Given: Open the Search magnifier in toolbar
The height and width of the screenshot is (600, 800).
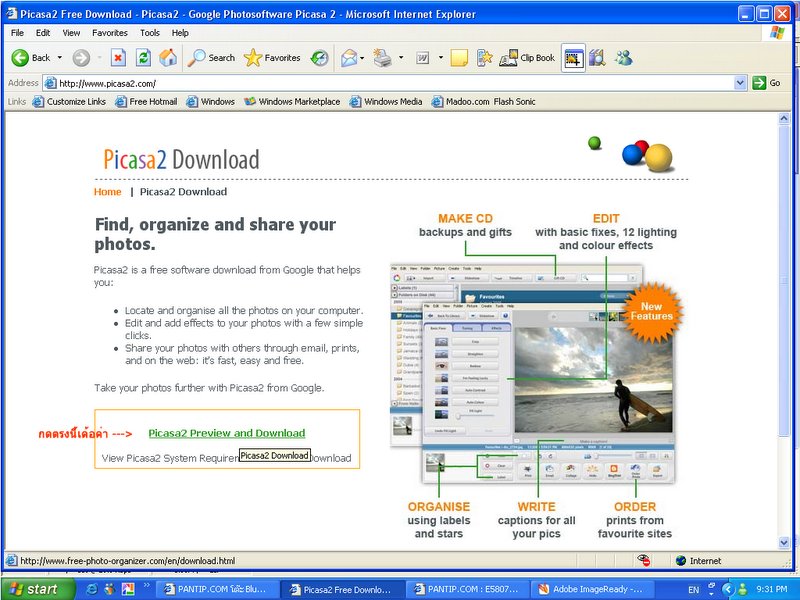Looking at the screenshot, I should point(211,58).
